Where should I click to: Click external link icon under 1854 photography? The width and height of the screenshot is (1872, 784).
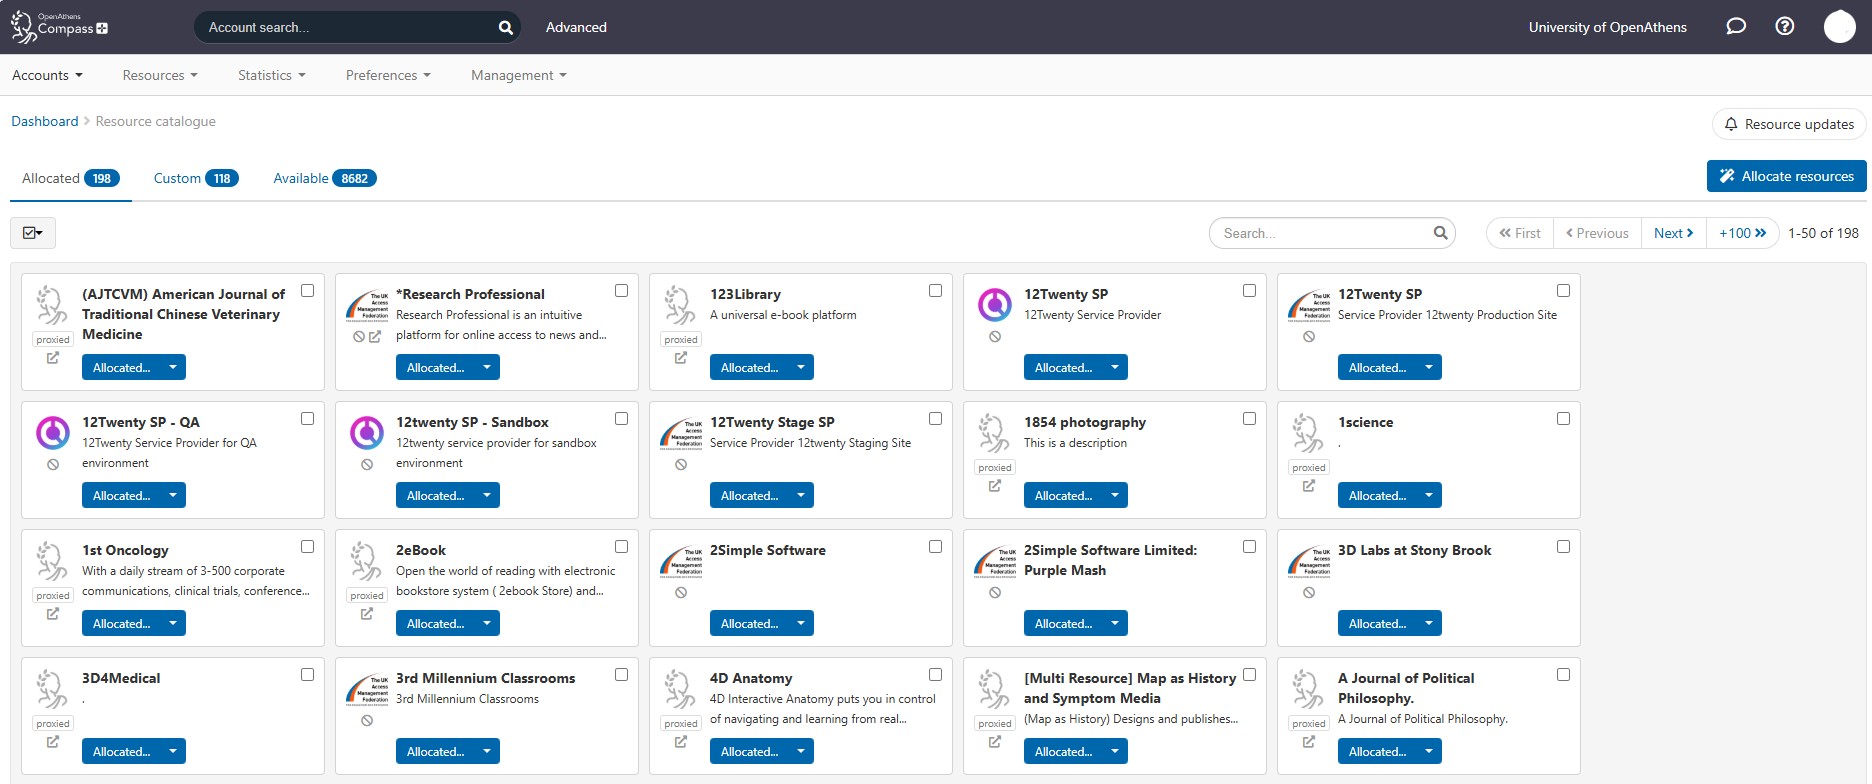pyautogui.click(x=995, y=486)
